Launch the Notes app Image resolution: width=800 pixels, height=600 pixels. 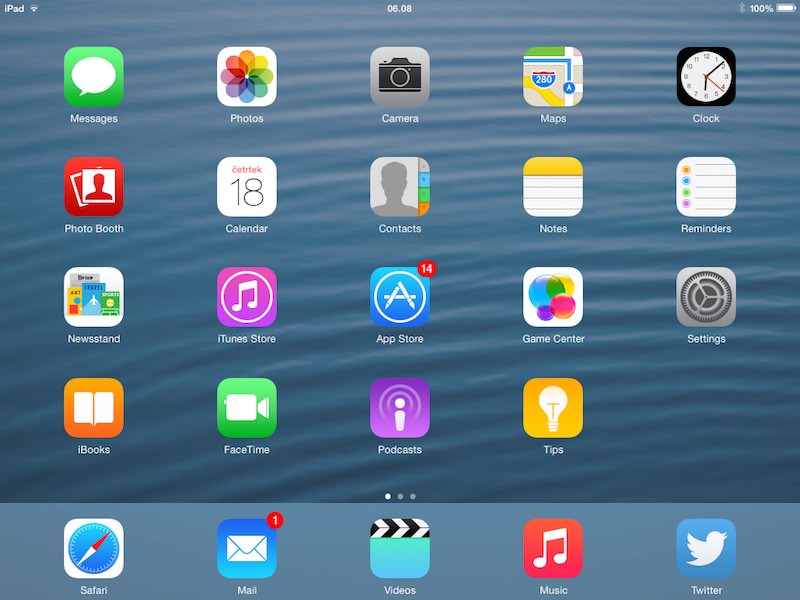click(553, 187)
